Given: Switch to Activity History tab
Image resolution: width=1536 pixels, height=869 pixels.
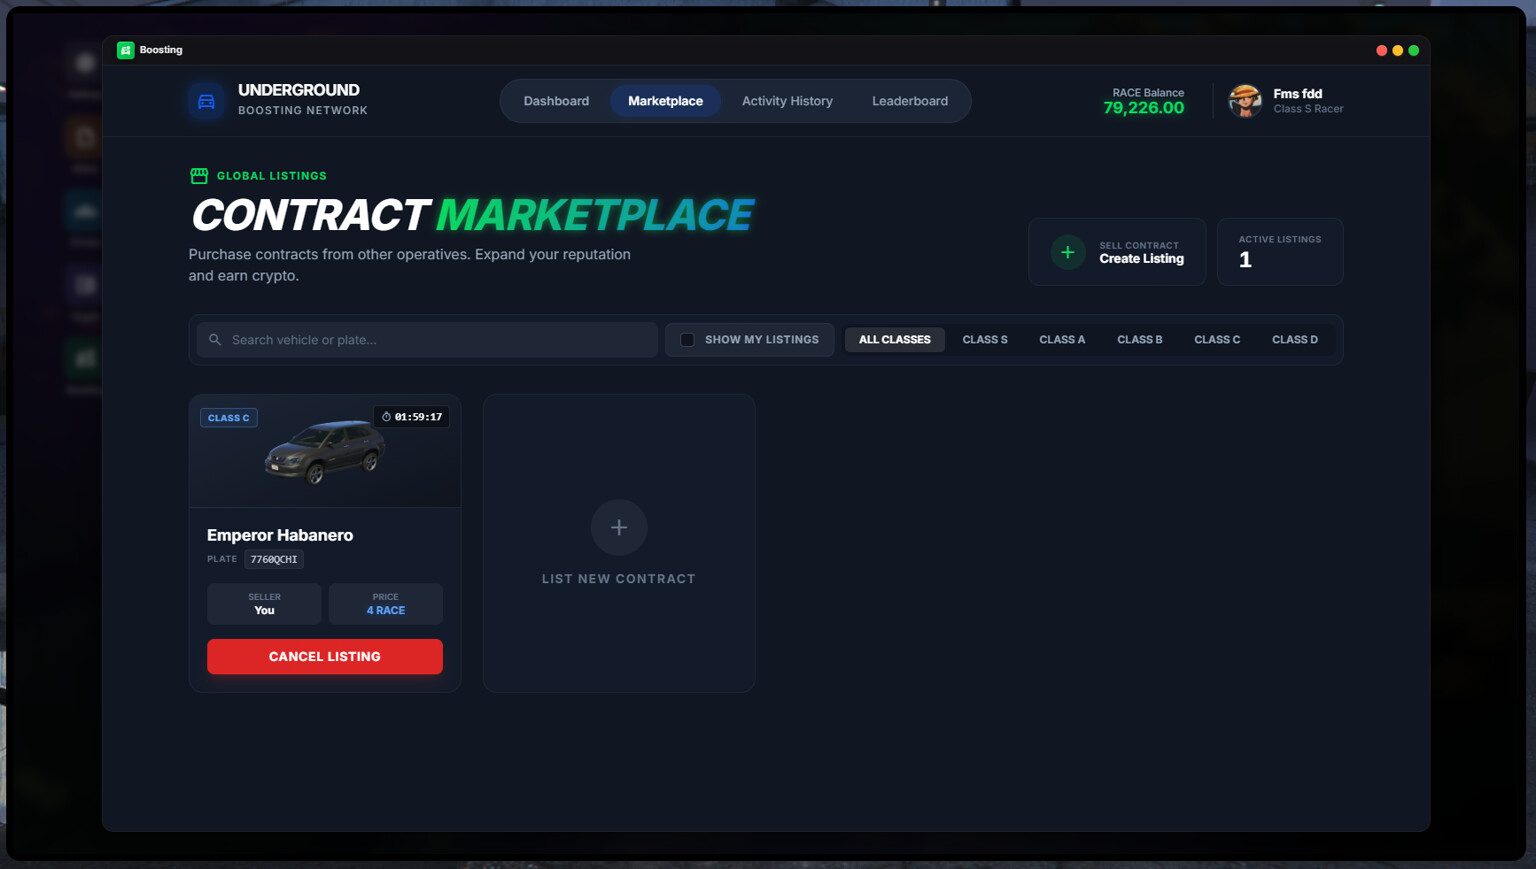Looking at the screenshot, I should (x=787, y=101).
